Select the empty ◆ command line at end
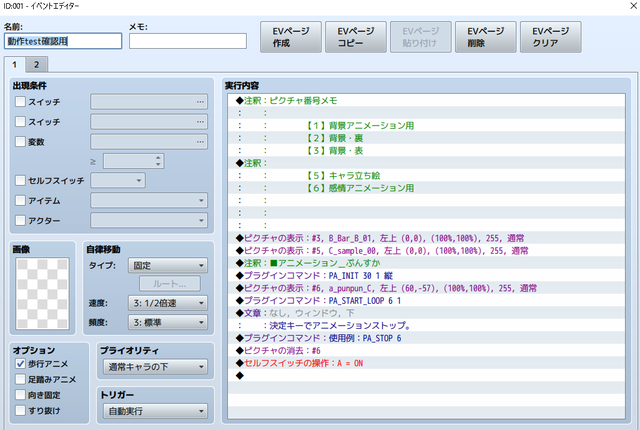 [426, 375]
